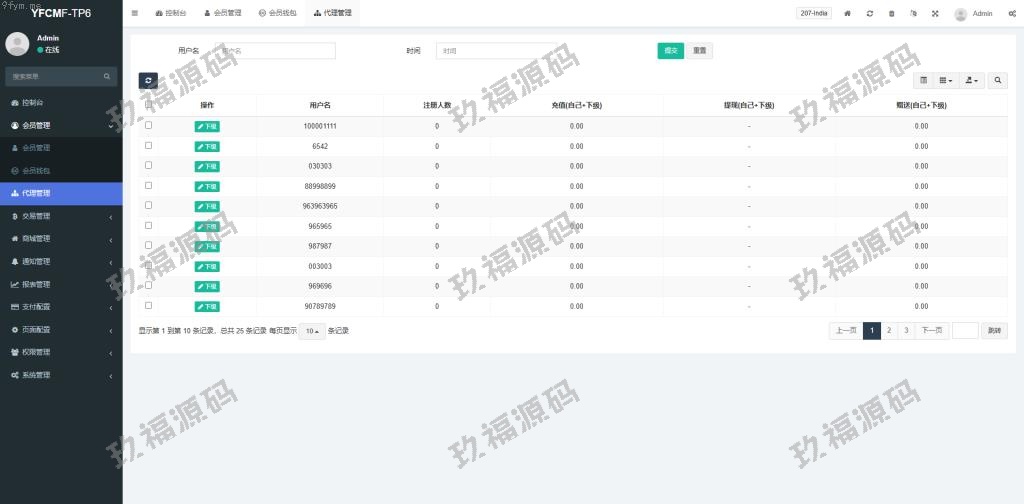Check the select-all checkbox in table header
The height and width of the screenshot is (504, 1024).
pos(149,105)
